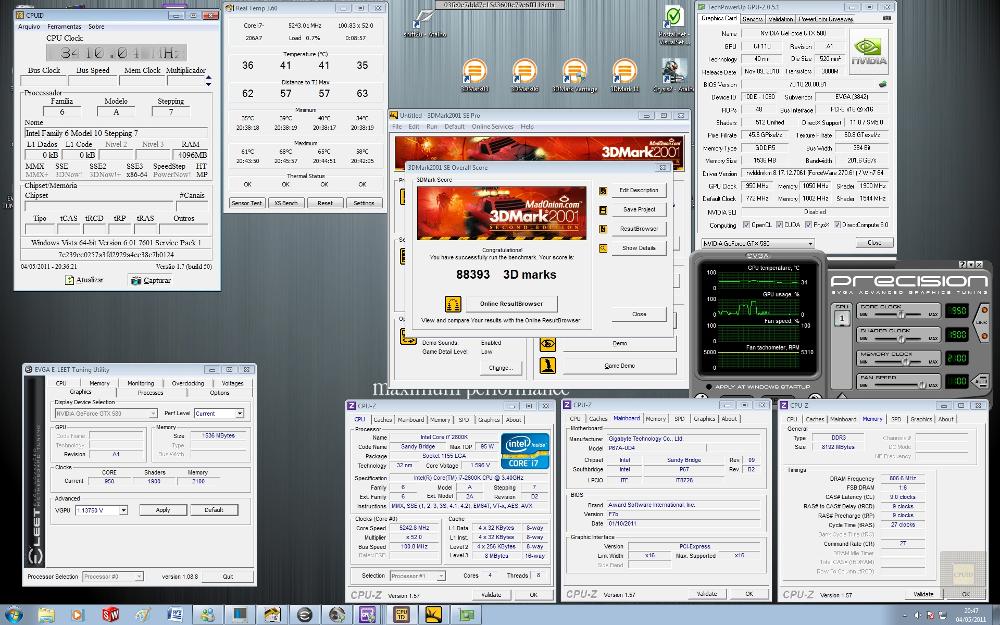Click the magnifier icon beside Show Details
The width and height of the screenshot is (1000, 625).
click(x=603, y=248)
